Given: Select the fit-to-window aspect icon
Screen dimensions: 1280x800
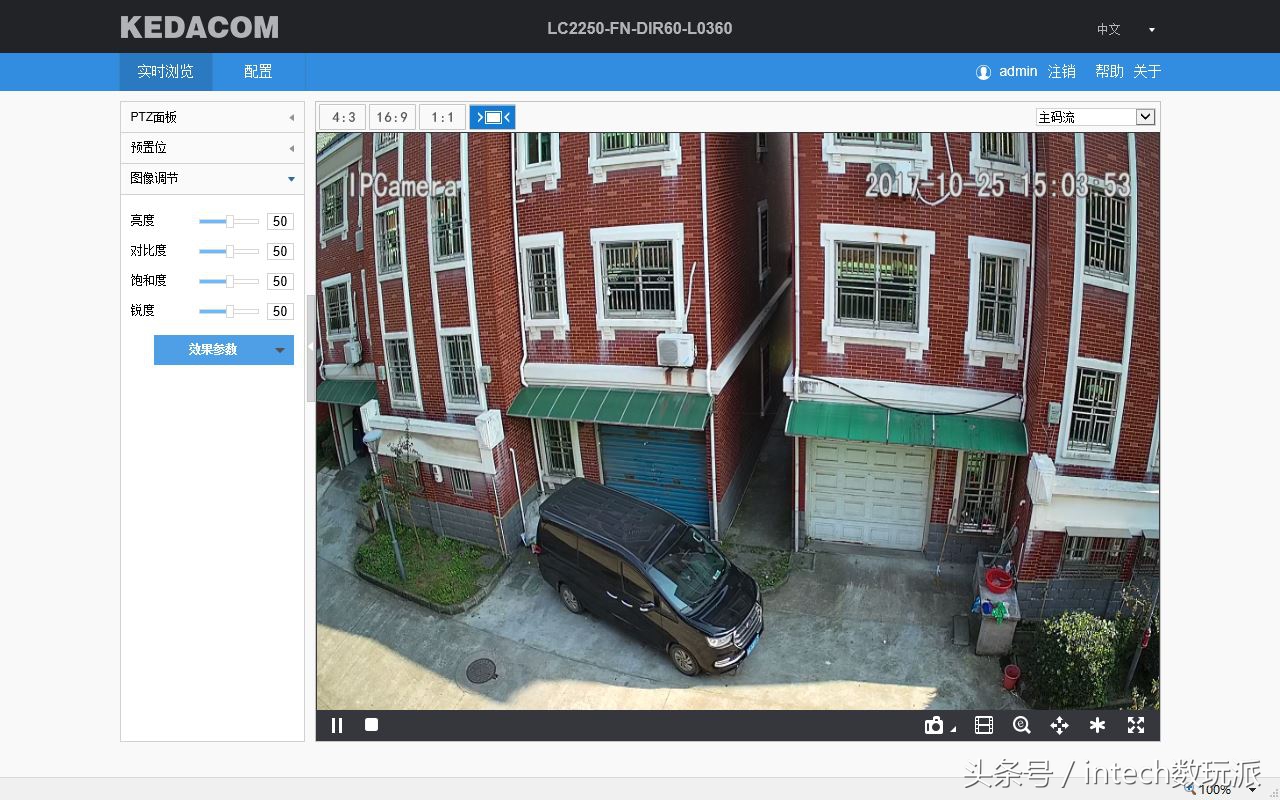Looking at the screenshot, I should click(x=492, y=117).
